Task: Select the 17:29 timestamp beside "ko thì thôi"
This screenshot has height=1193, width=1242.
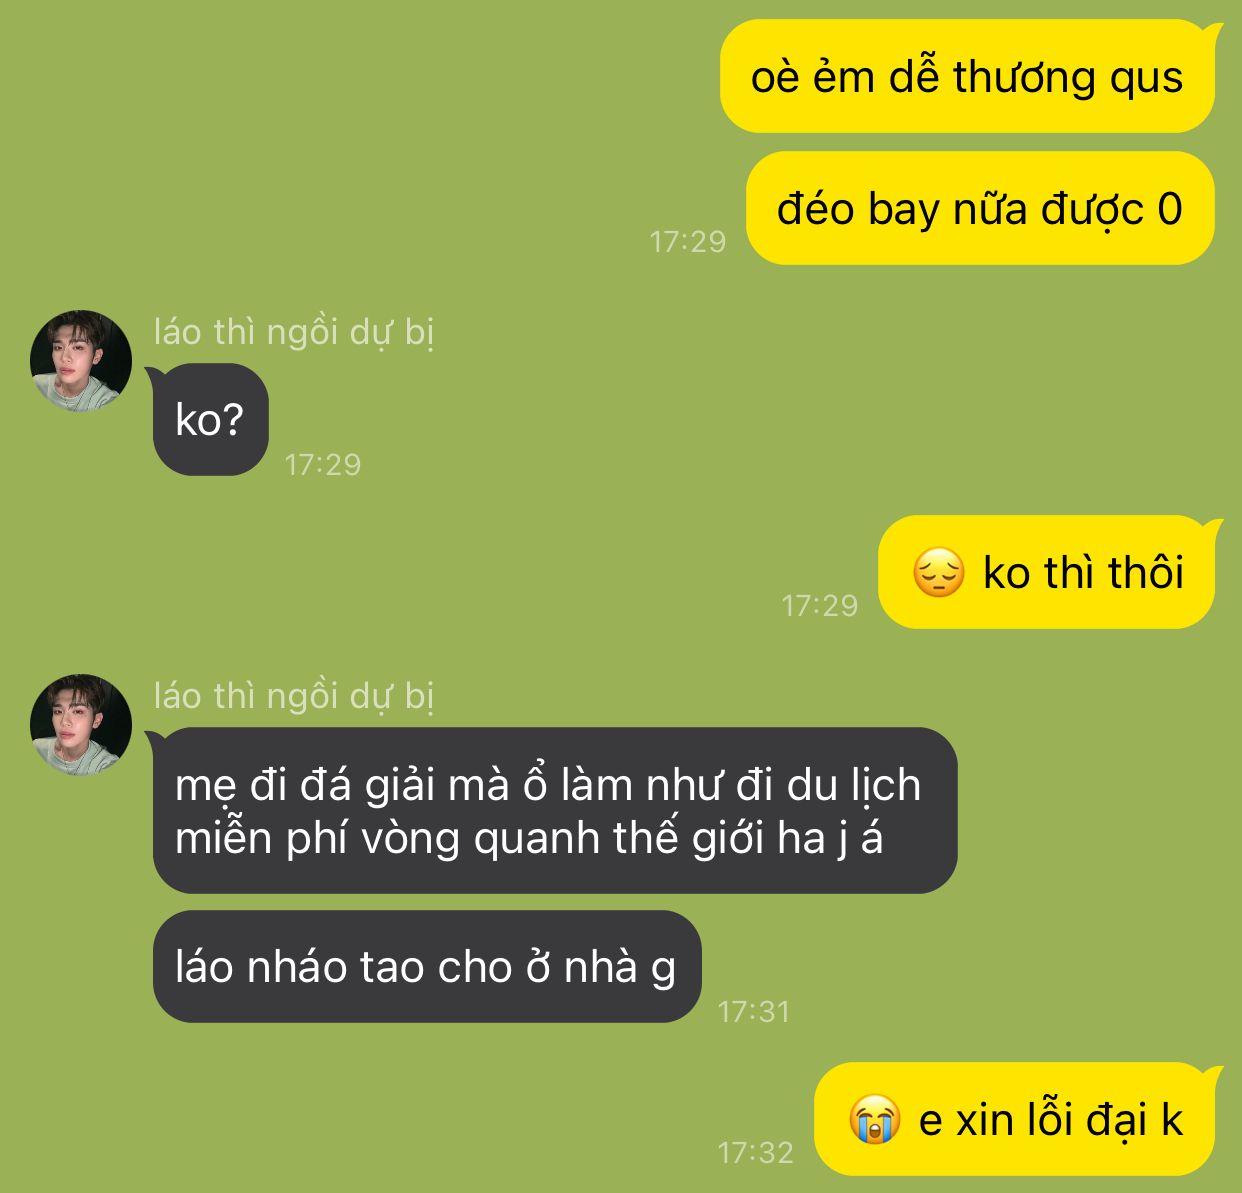Action: pyautogui.click(x=820, y=605)
